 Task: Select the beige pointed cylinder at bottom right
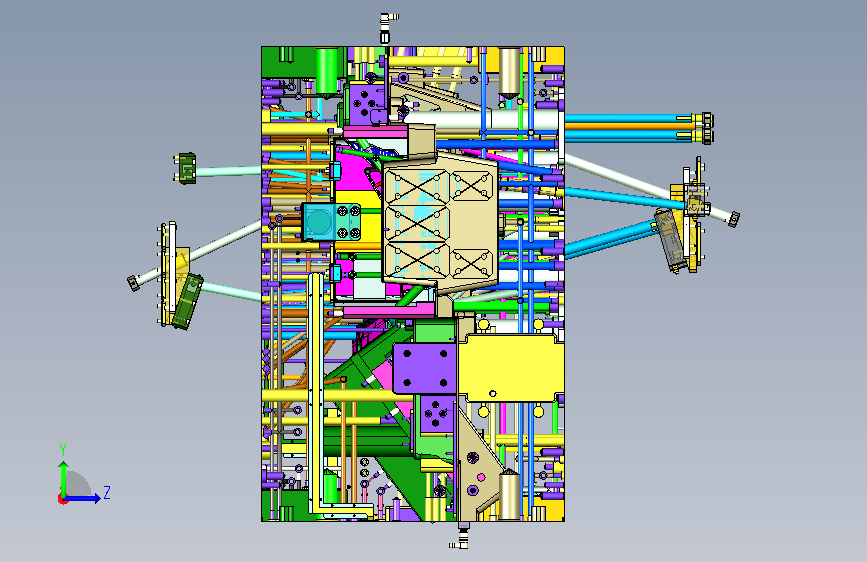click(x=510, y=495)
